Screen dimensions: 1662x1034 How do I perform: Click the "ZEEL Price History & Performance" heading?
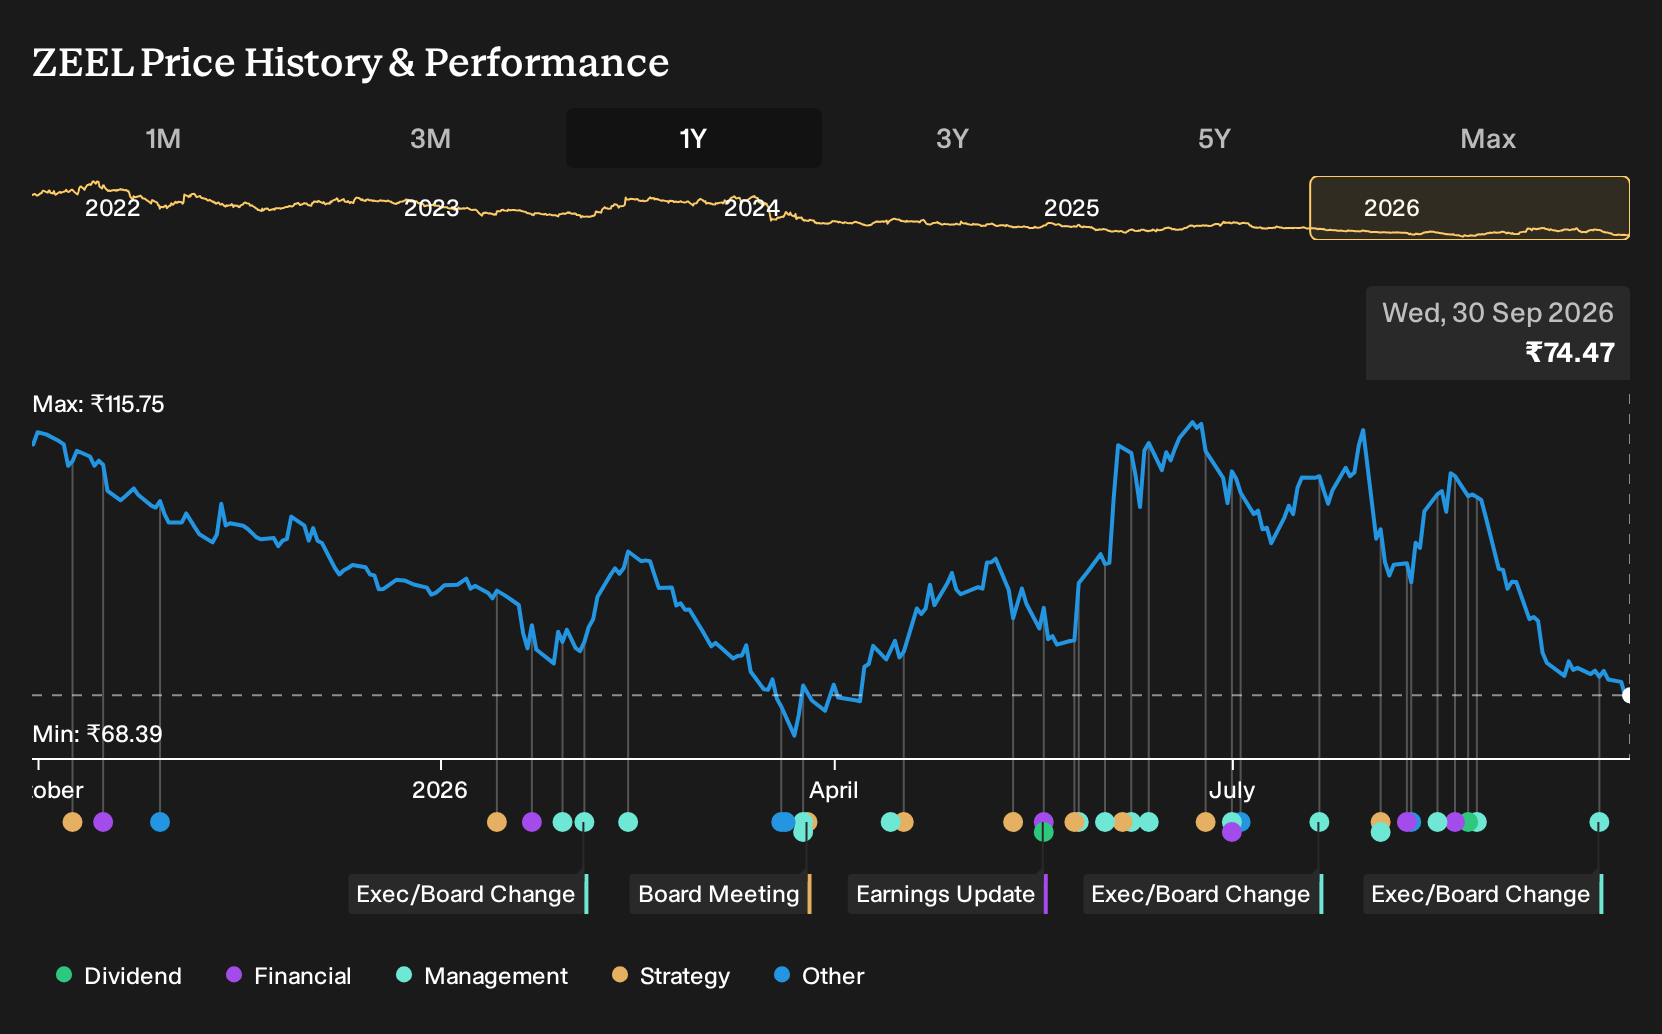pos(351,63)
